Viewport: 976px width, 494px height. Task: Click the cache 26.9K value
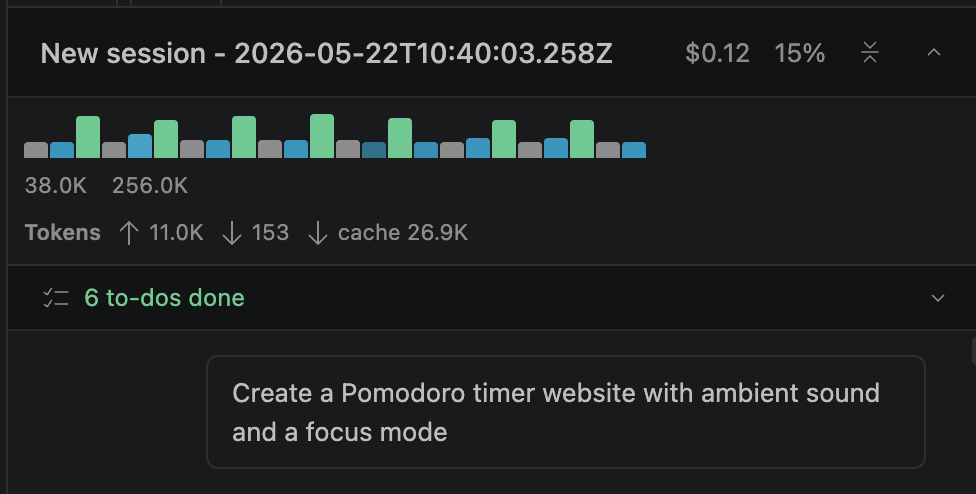click(x=403, y=233)
